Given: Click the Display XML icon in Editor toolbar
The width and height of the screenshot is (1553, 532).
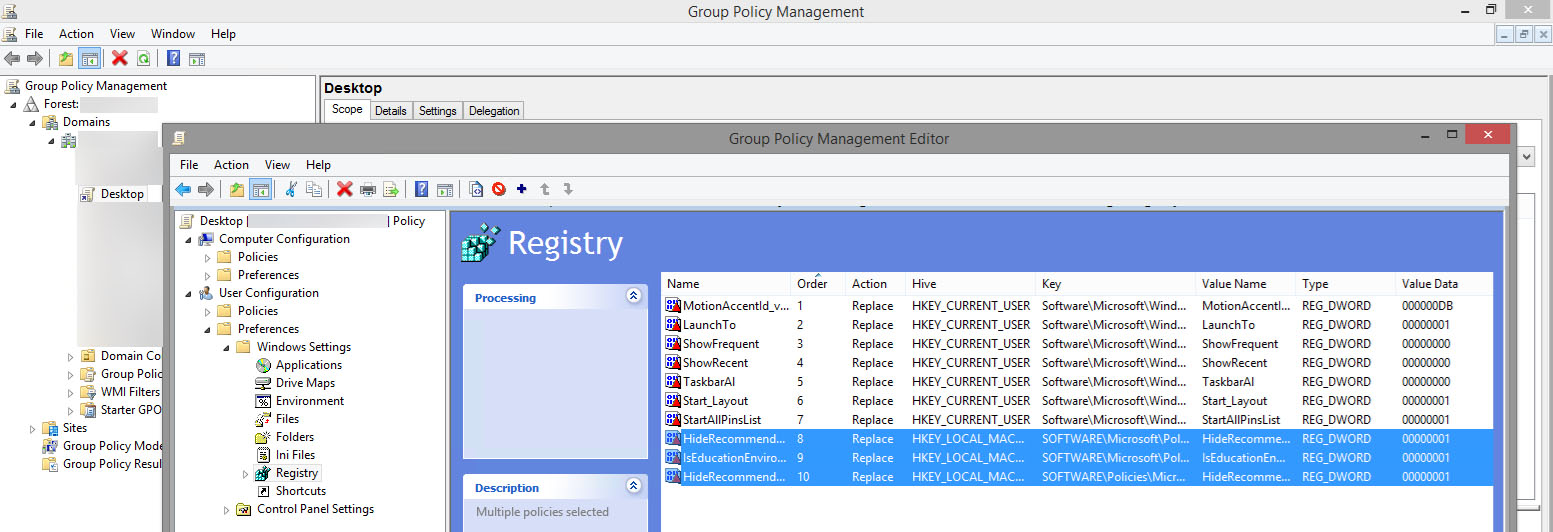Looking at the screenshot, I should tap(476, 189).
